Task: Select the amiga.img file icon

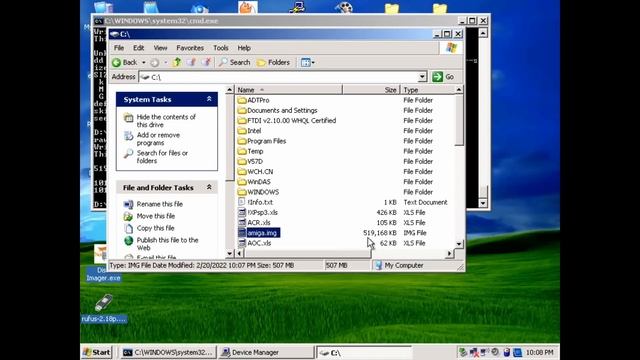Action: pos(242,233)
